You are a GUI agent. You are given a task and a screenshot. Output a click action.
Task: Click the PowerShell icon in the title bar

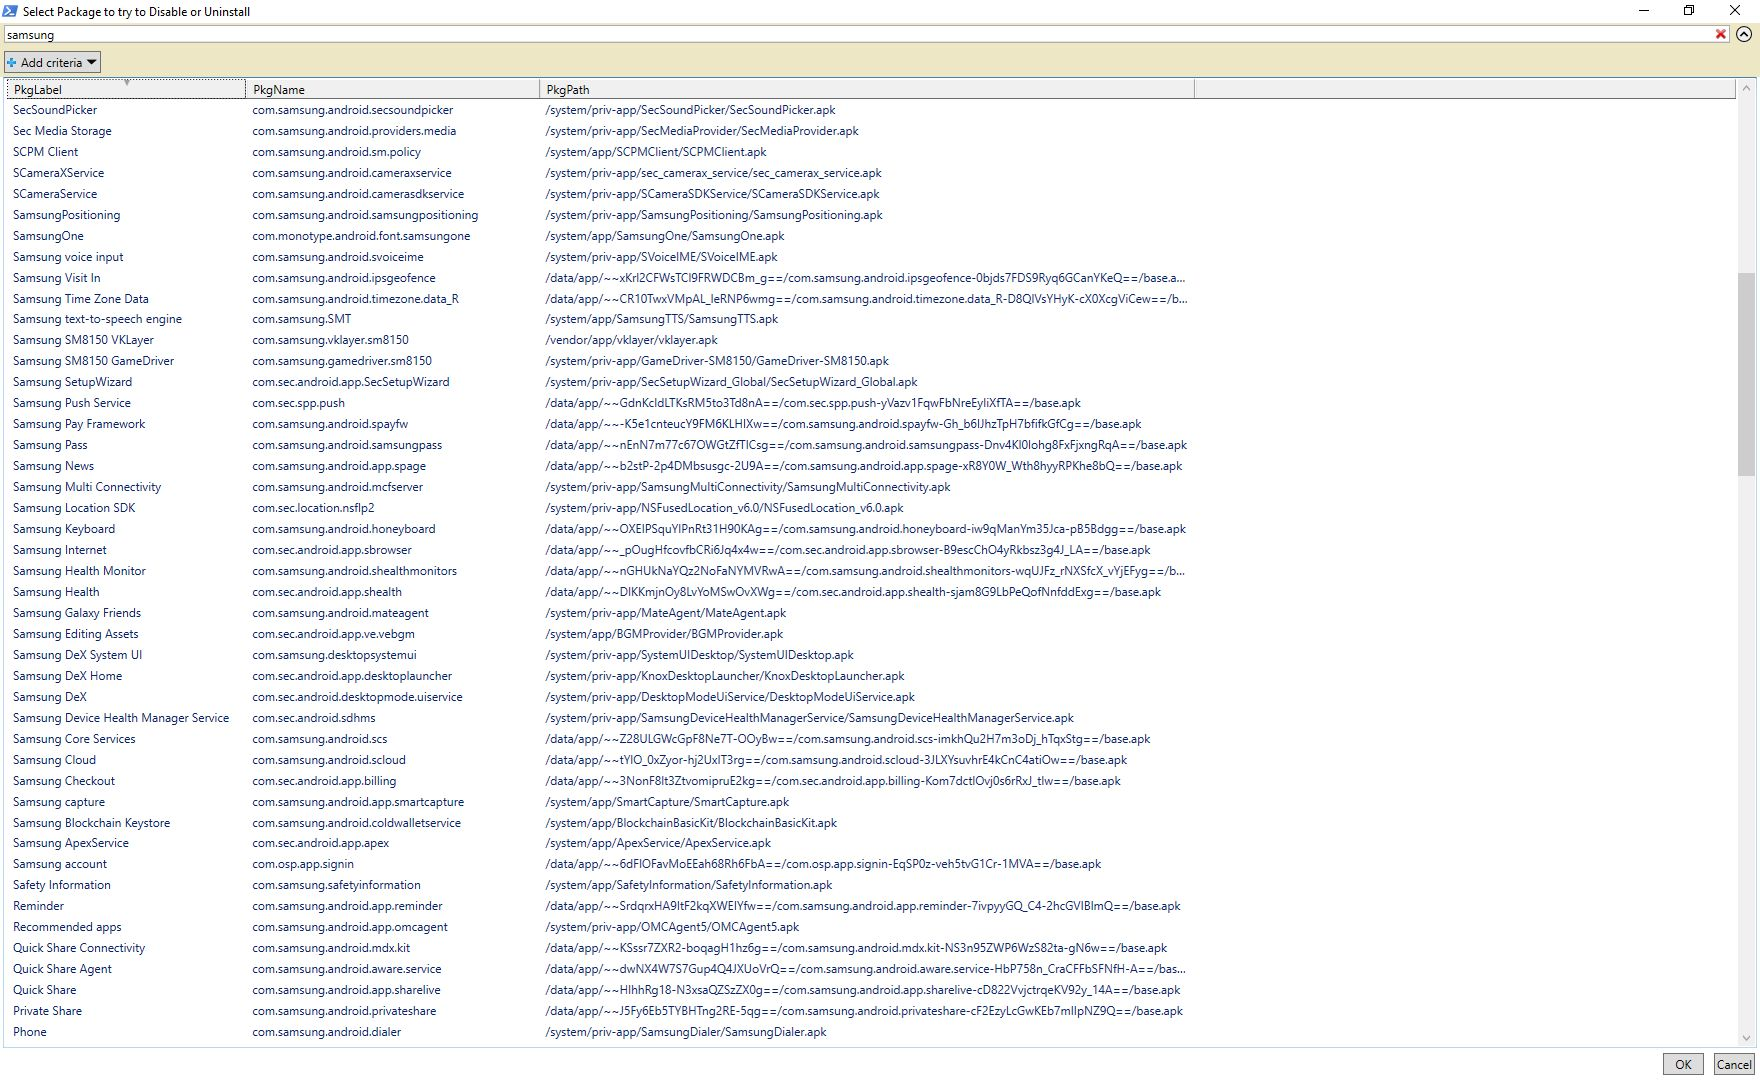pos(10,11)
